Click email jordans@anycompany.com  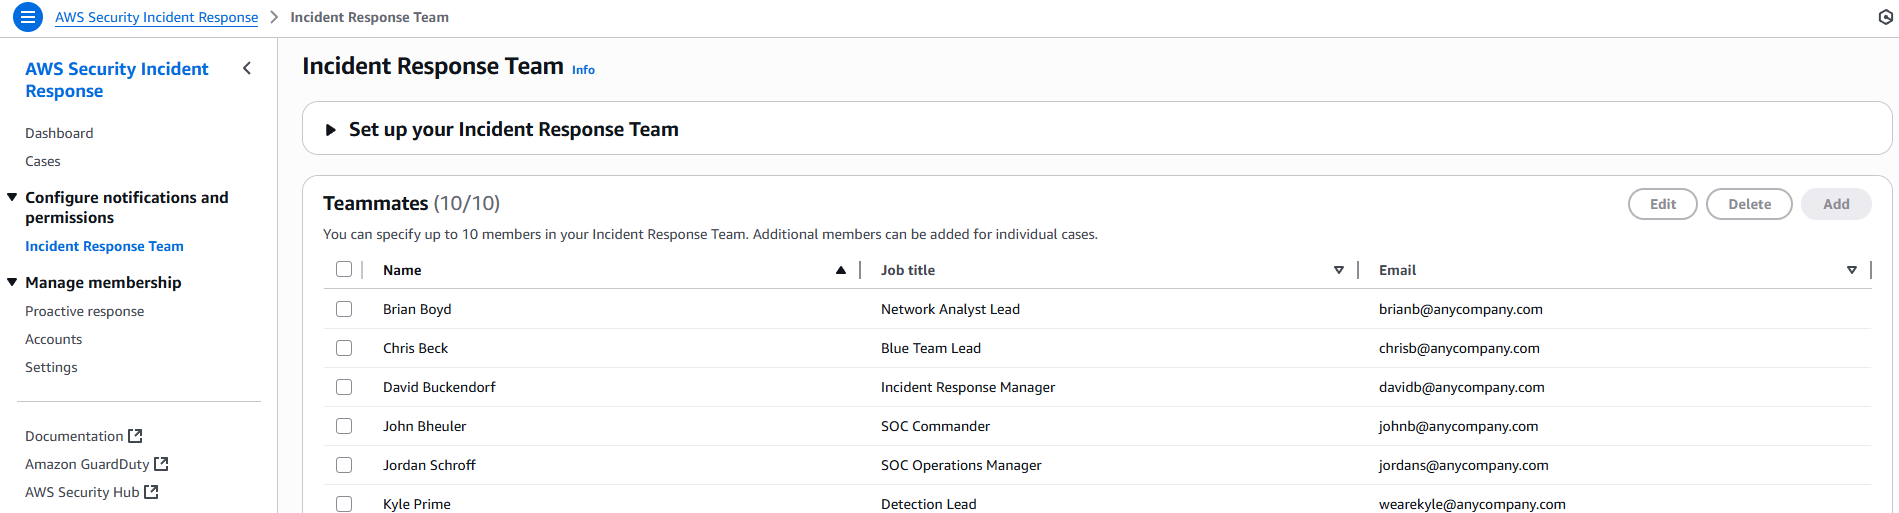click(1463, 465)
